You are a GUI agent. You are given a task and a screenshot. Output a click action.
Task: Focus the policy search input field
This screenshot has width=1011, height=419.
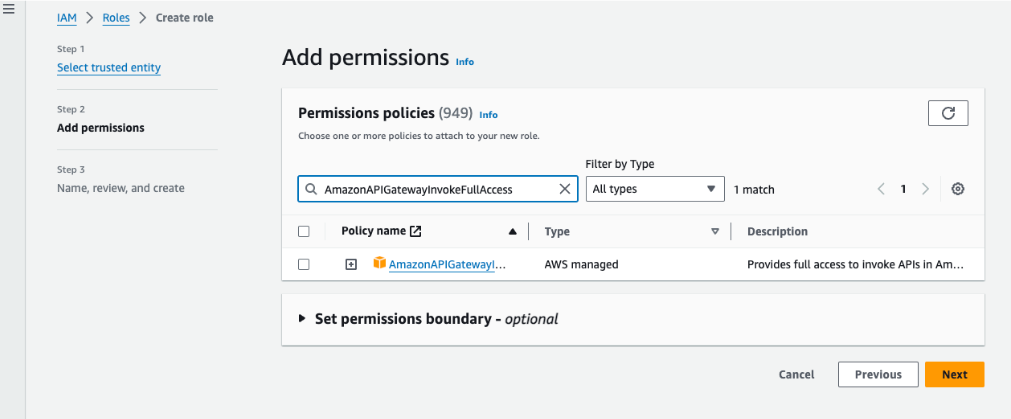(435, 188)
